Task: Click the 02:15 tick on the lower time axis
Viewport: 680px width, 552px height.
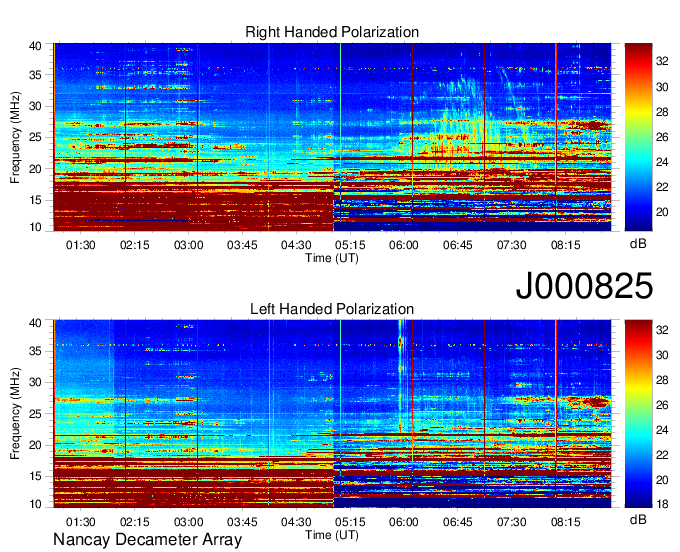Action: click(x=134, y=522)
